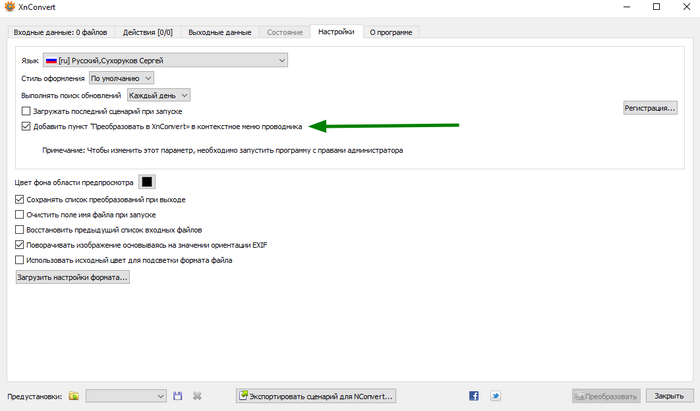The width and height of the screenshot is (700, 411).
Task: Open update check 'Каждый день' dropdown
Action: tap(158, 95)
